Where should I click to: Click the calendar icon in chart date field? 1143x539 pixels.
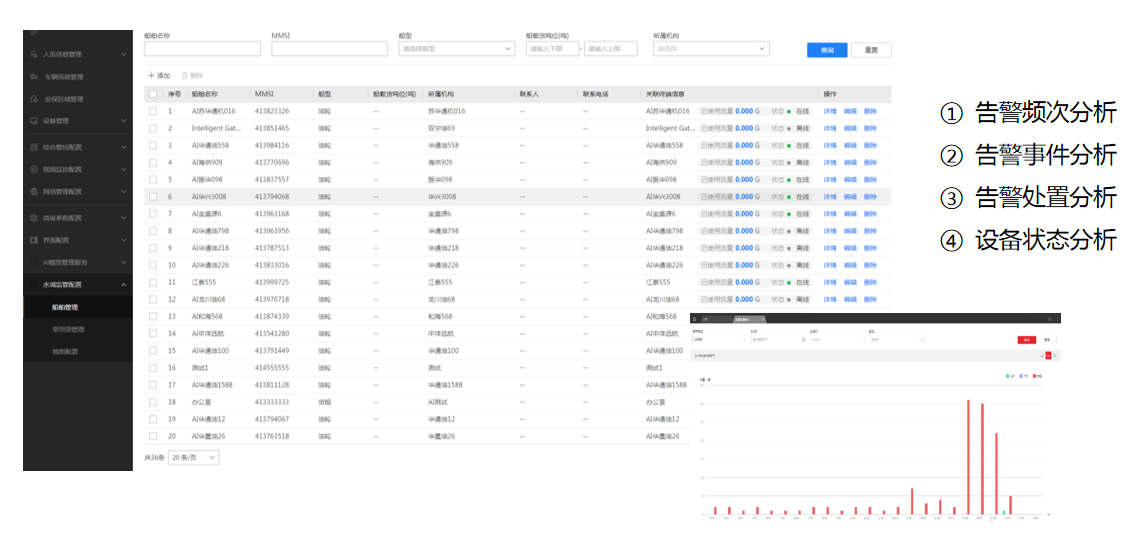click(801, 340)
